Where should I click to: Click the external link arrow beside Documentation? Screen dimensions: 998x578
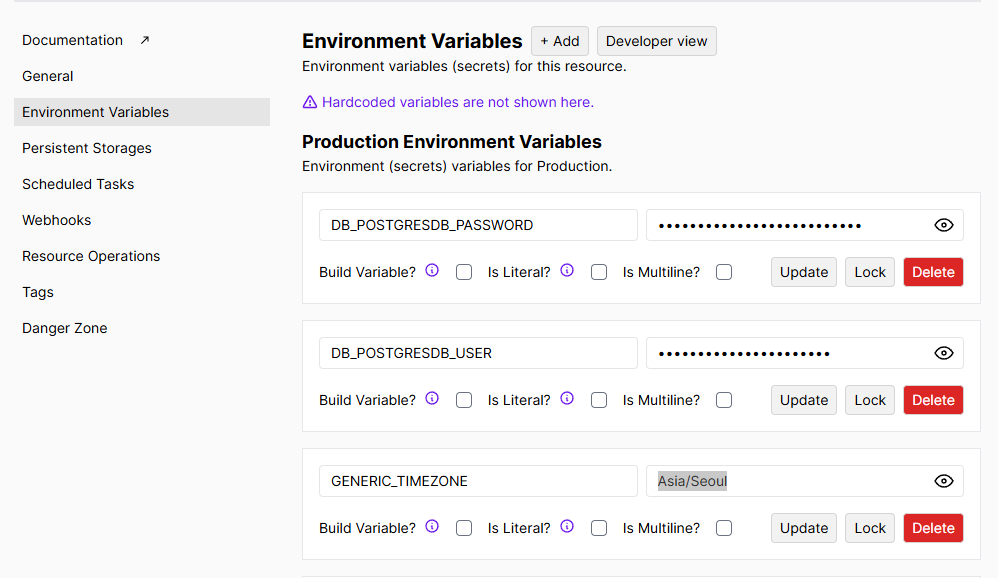click(x=144, y=40)
